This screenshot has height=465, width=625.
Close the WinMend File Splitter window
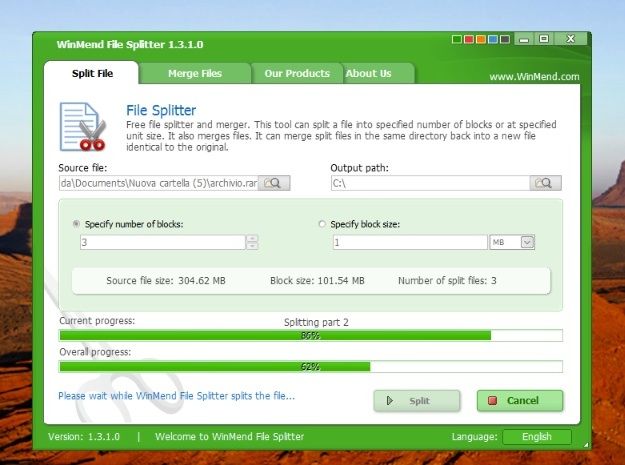click(571, 39)
